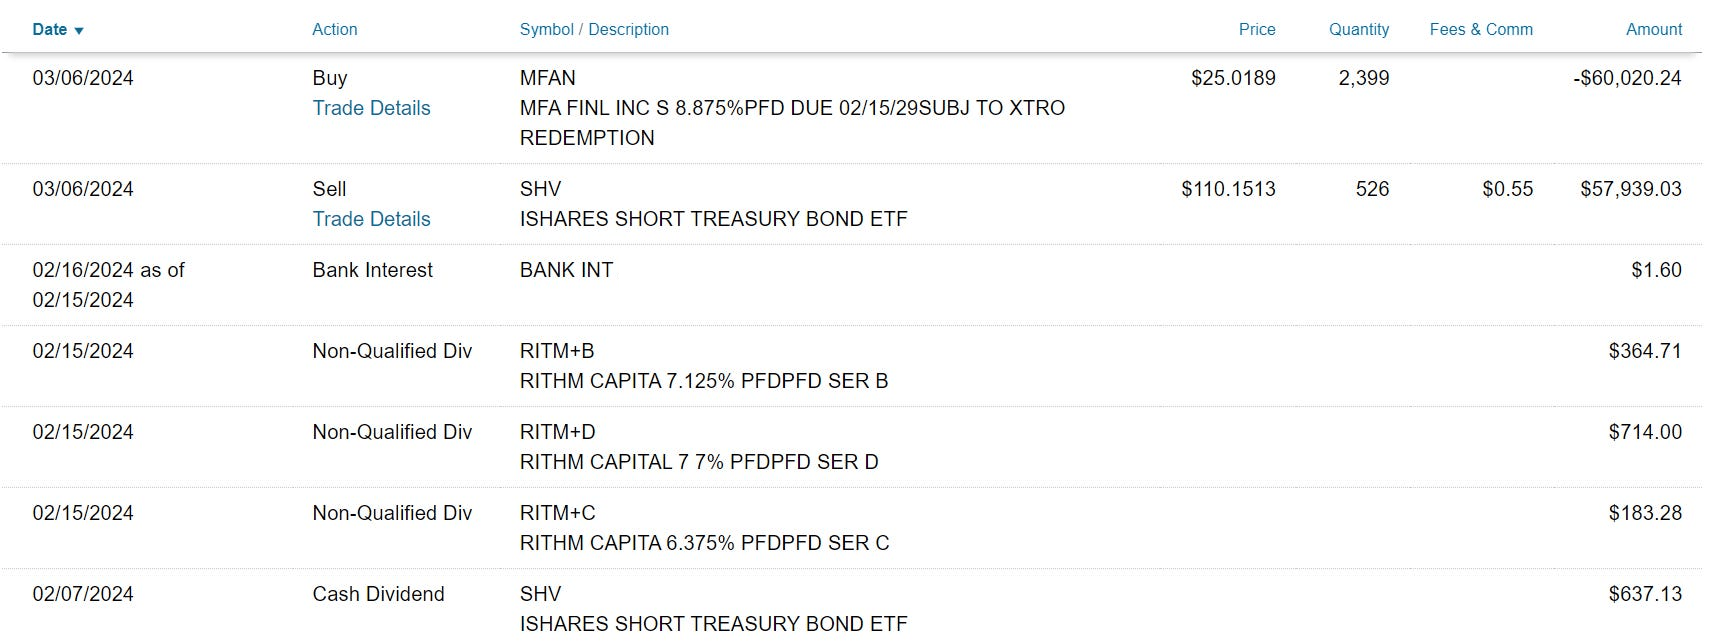Sort by the Action column header
This screenshot has height=643, width=1722.
[x=334, y=30]
